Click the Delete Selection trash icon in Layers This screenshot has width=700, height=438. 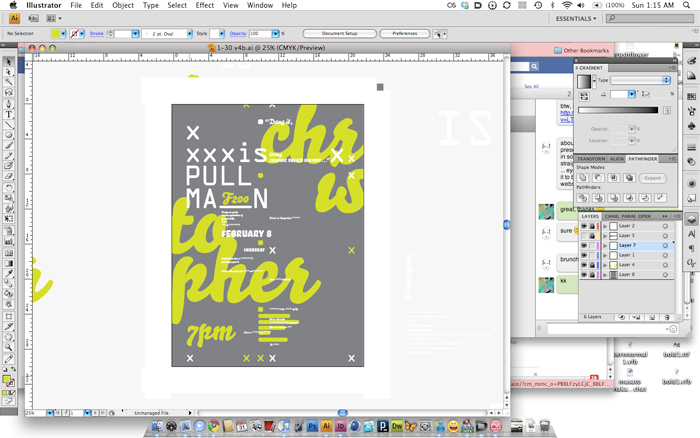click(x=667, y=317)
